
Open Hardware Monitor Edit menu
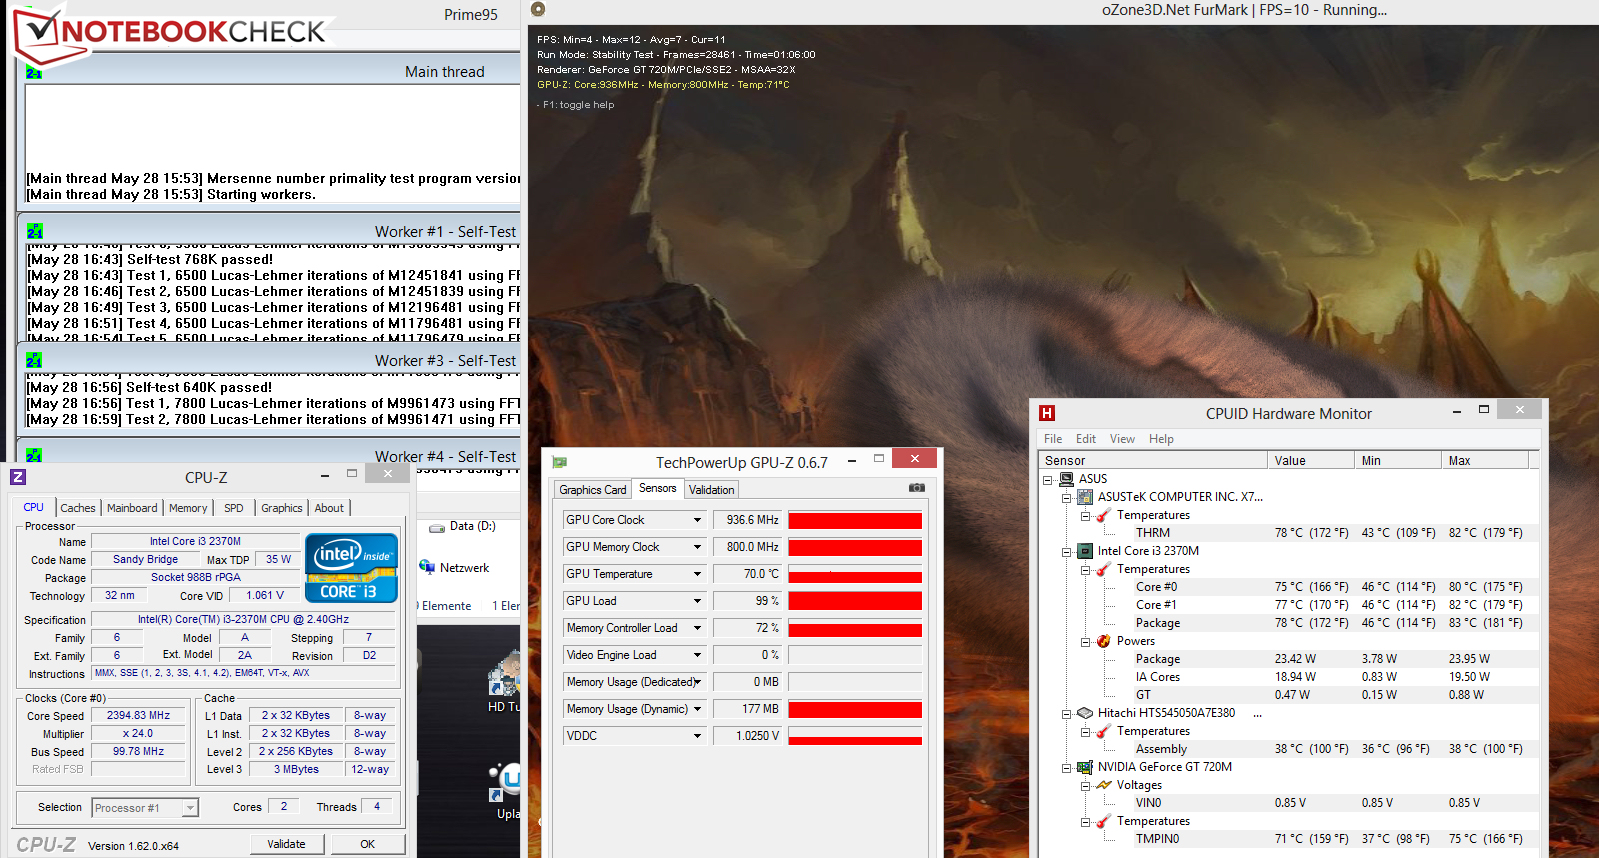click(x=1086, y=439)
